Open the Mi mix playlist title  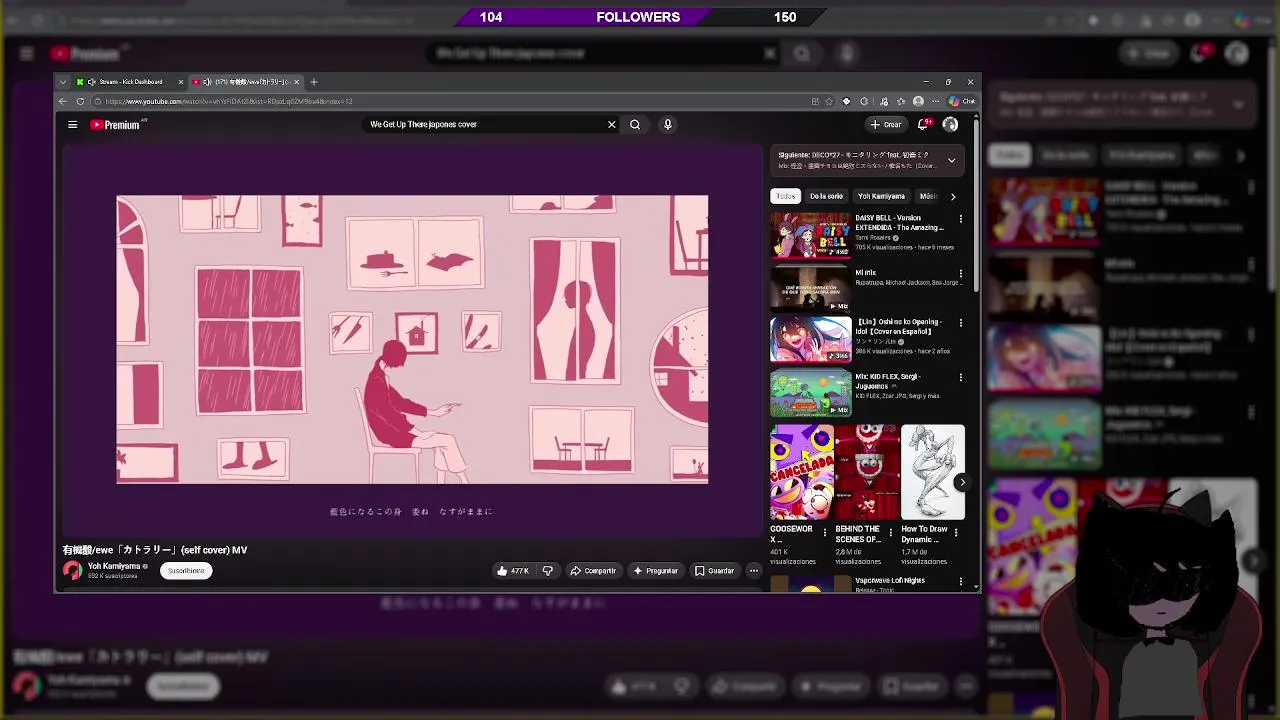[865, 272]
